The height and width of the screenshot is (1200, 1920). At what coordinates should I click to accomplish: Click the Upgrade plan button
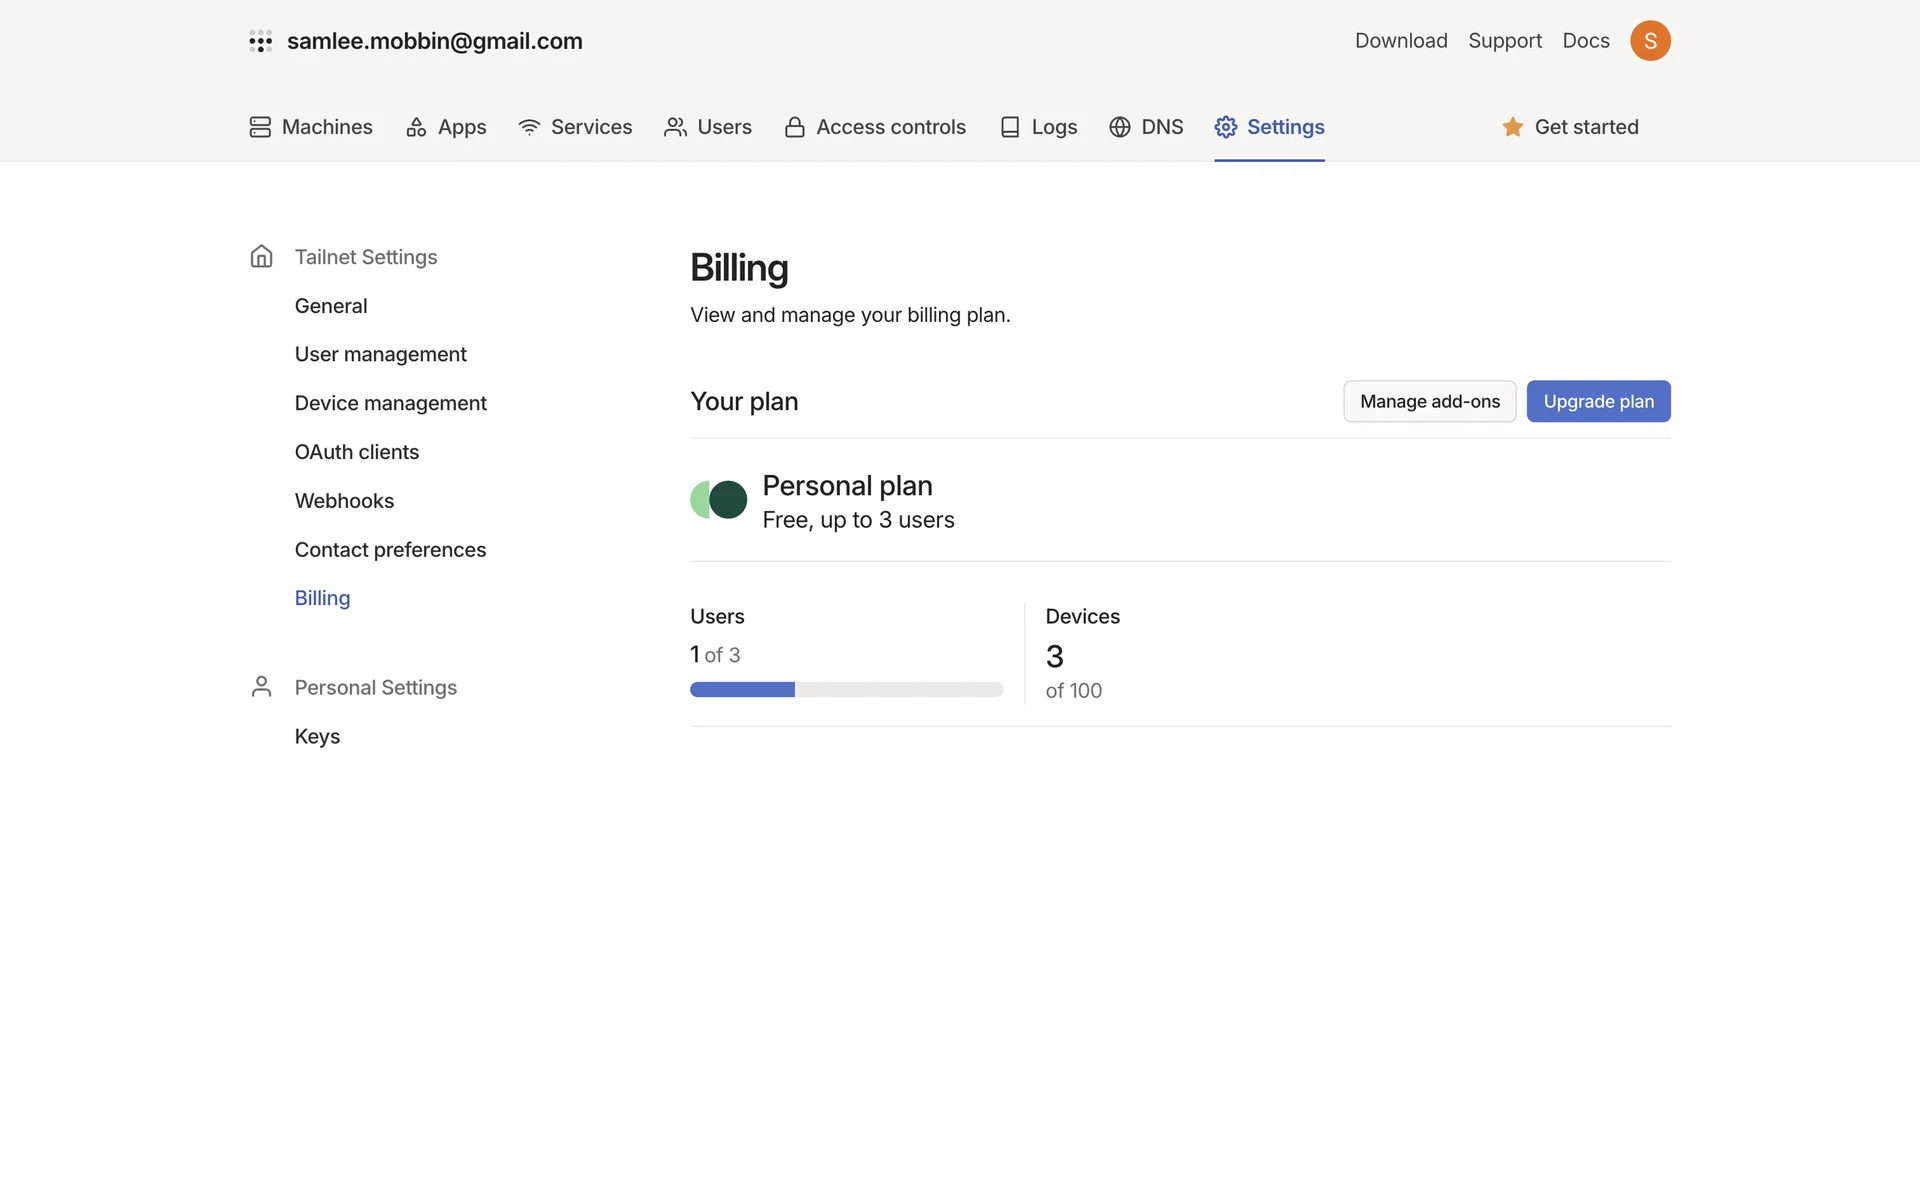[x=1598, y=401]
